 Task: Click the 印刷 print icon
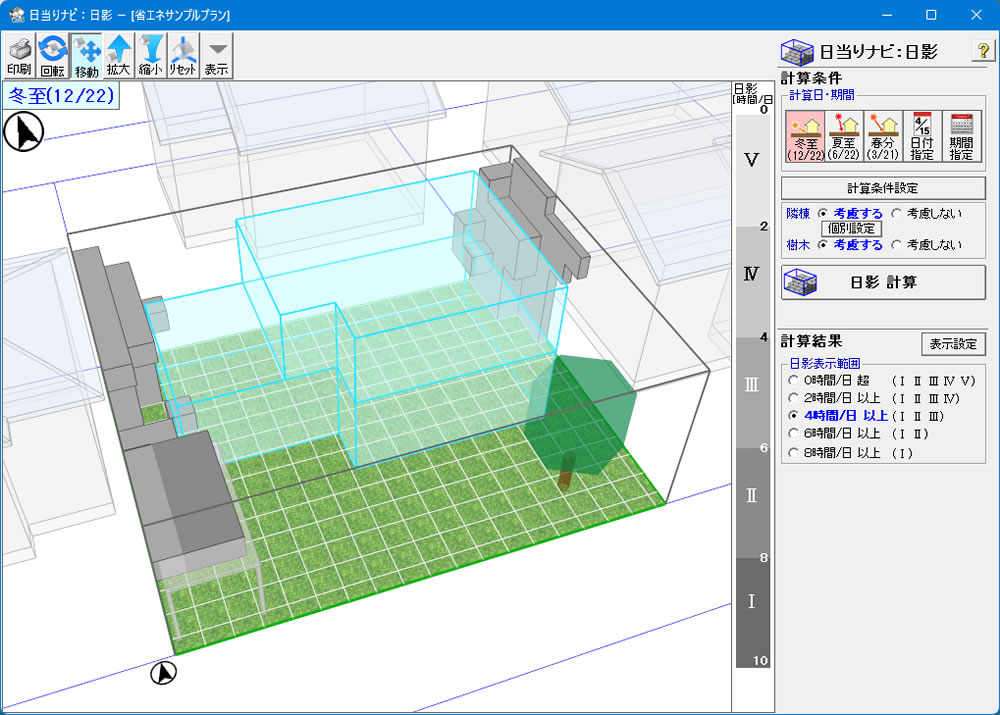[19, 56]
